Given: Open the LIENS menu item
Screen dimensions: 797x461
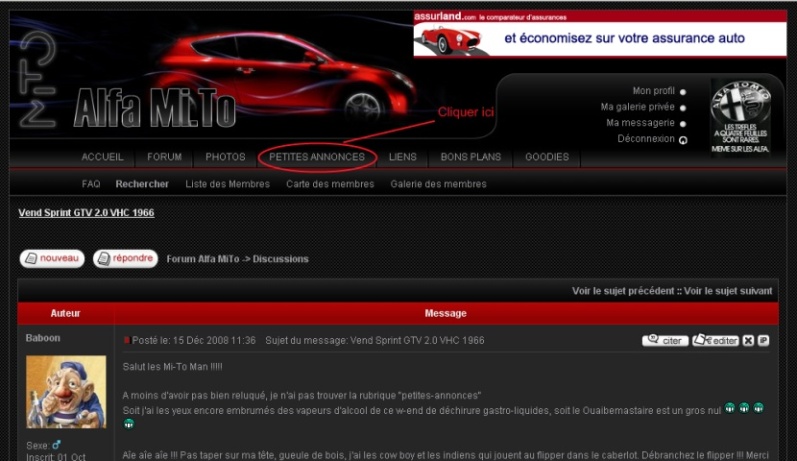Looking at the screenshot, I should (403, 157).
